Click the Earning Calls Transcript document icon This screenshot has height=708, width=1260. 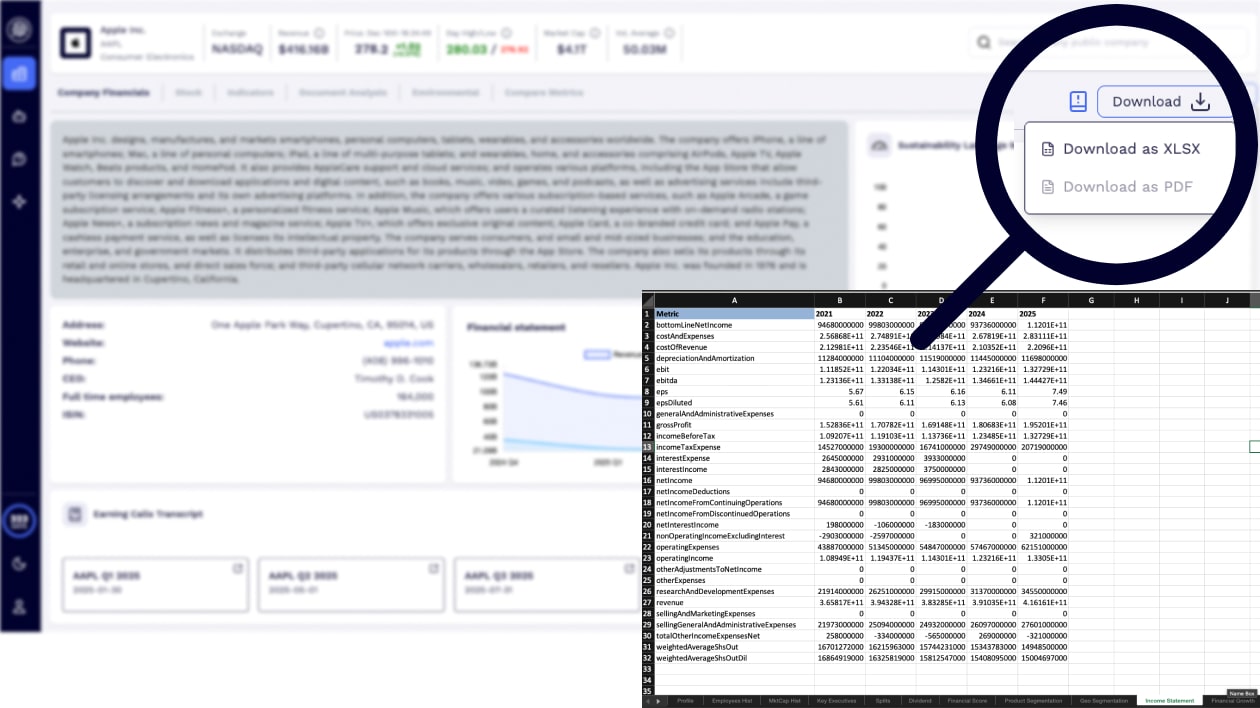pyautogui.click(x=75, y=515)
